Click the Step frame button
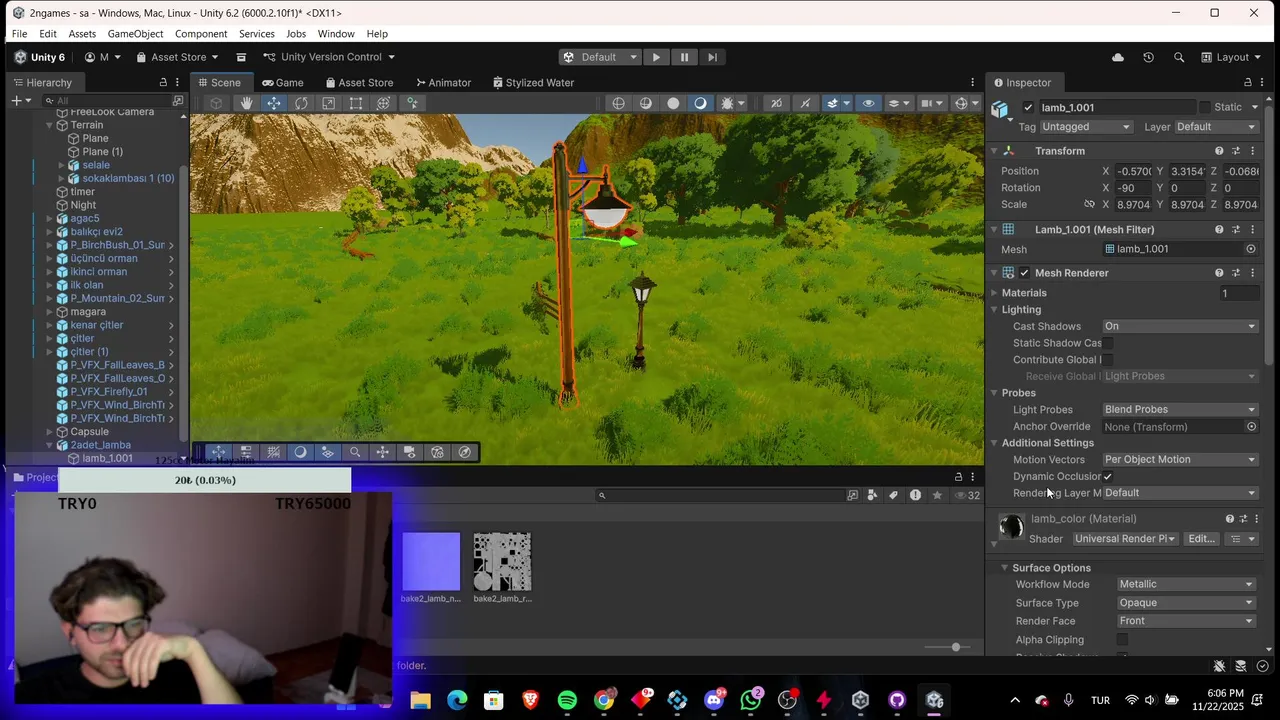Viewport: 1280px width, 720px height. [x=712, y=57]
